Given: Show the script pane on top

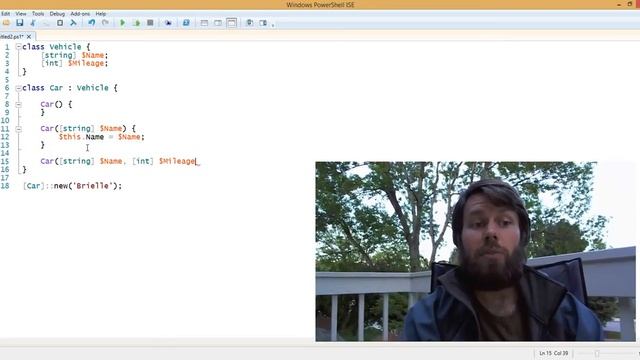Looking at the screenshot, I should (204, 23).
